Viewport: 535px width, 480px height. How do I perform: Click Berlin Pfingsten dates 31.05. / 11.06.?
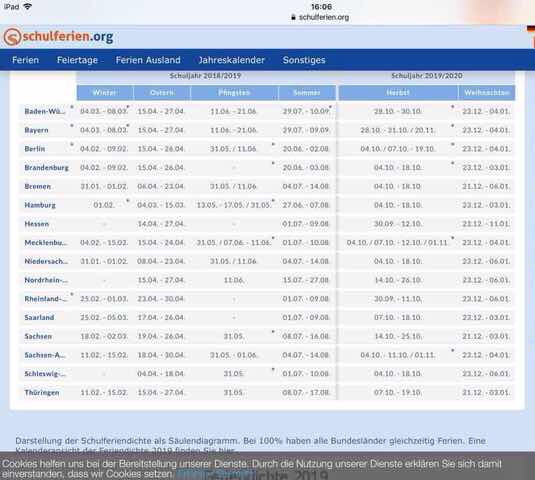[233, 149]
